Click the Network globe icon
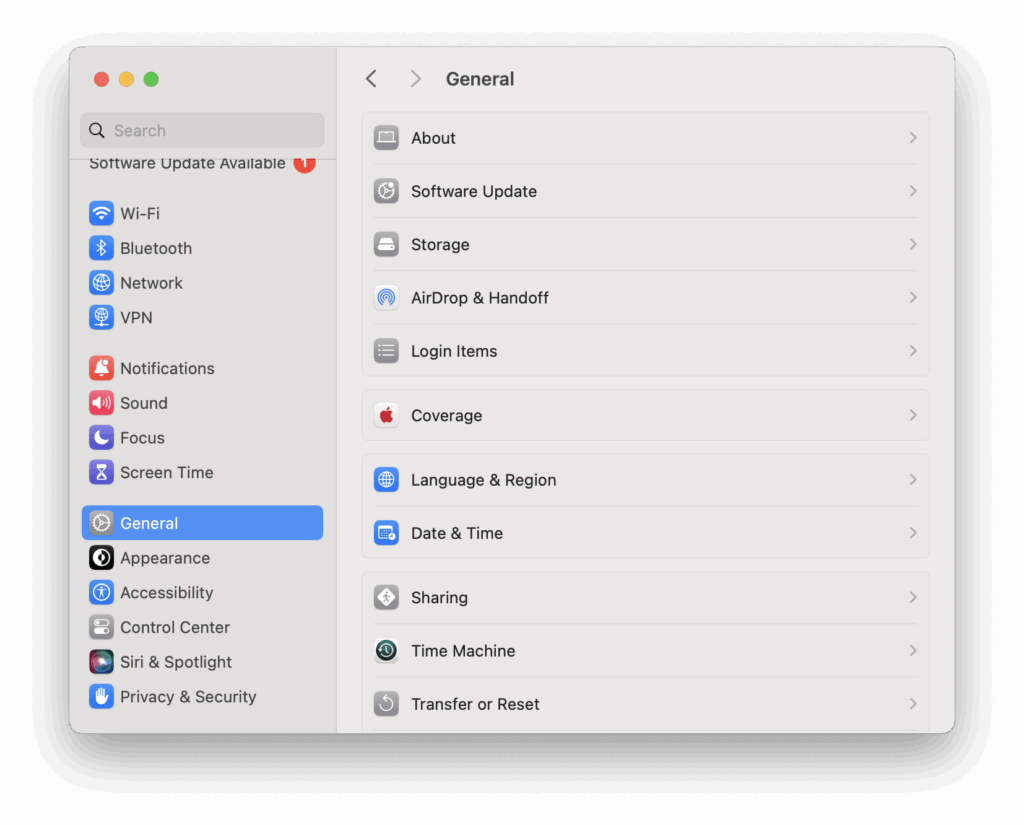The height and width of the screenshot is (825, 1024). tap(101, 282)
